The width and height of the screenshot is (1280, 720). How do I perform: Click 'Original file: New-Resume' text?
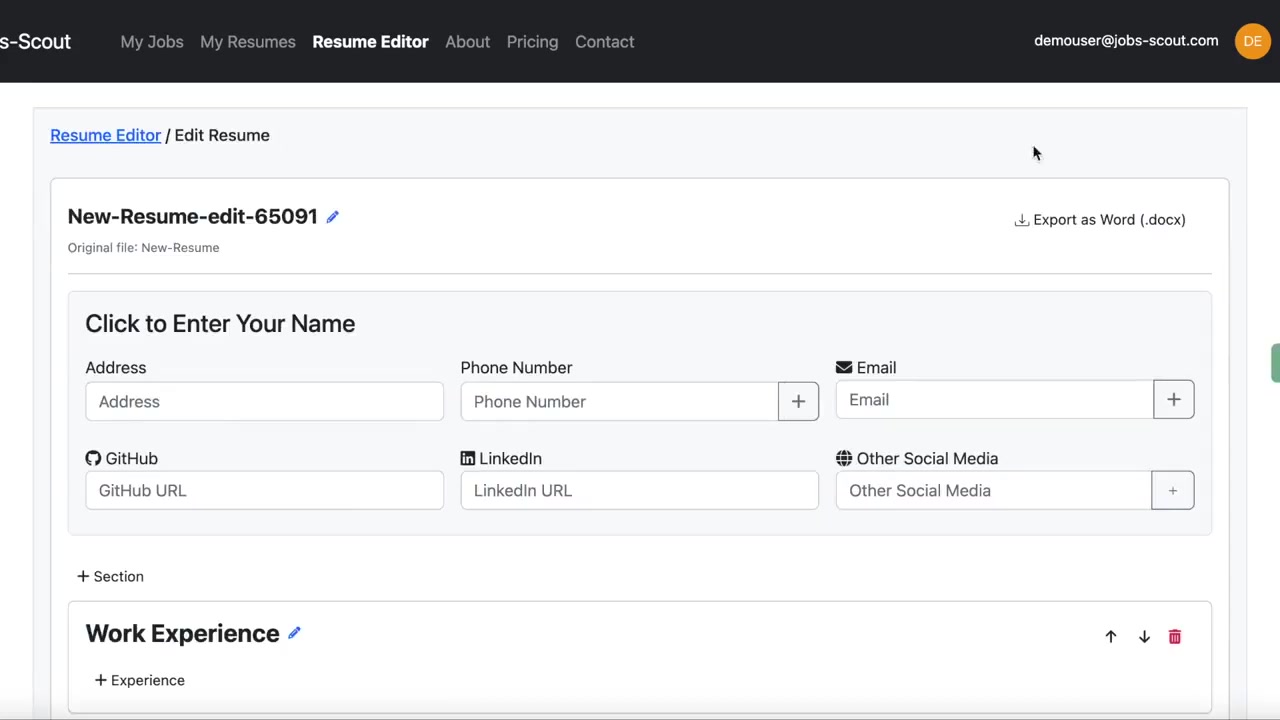tap(143, 248)
